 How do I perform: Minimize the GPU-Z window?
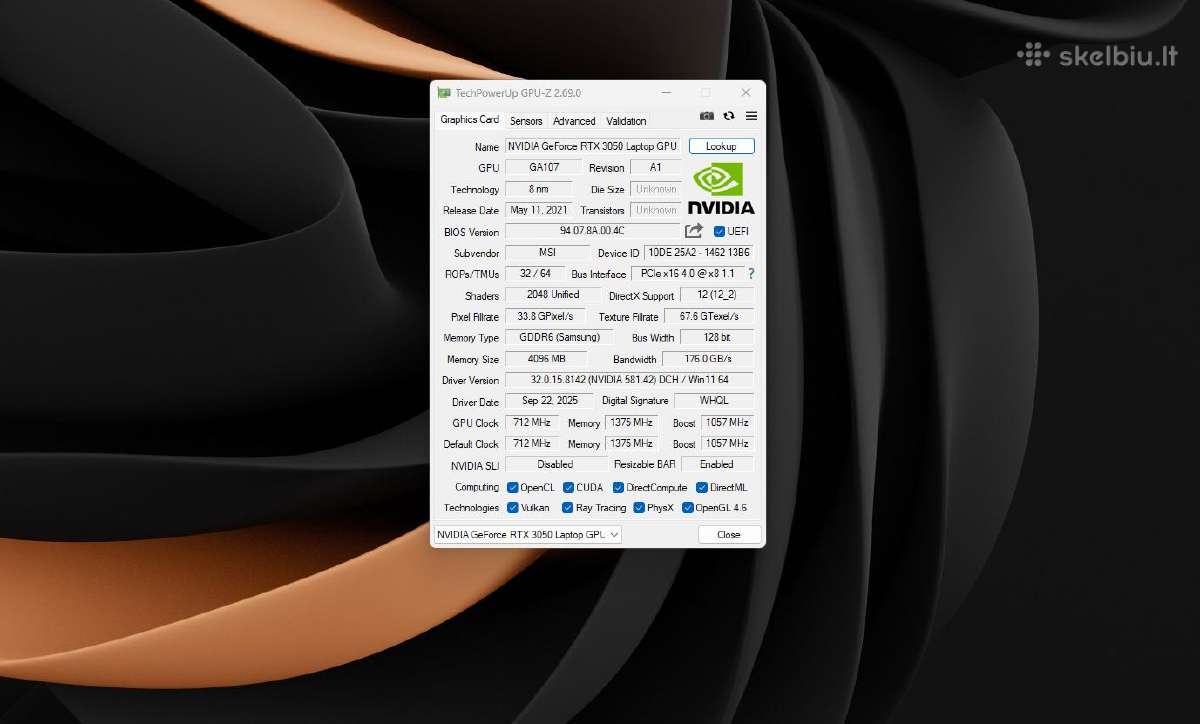666,93
